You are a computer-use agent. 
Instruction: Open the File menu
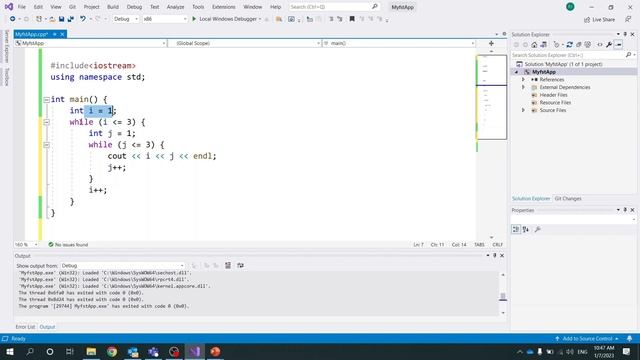(x=22, y=7)
